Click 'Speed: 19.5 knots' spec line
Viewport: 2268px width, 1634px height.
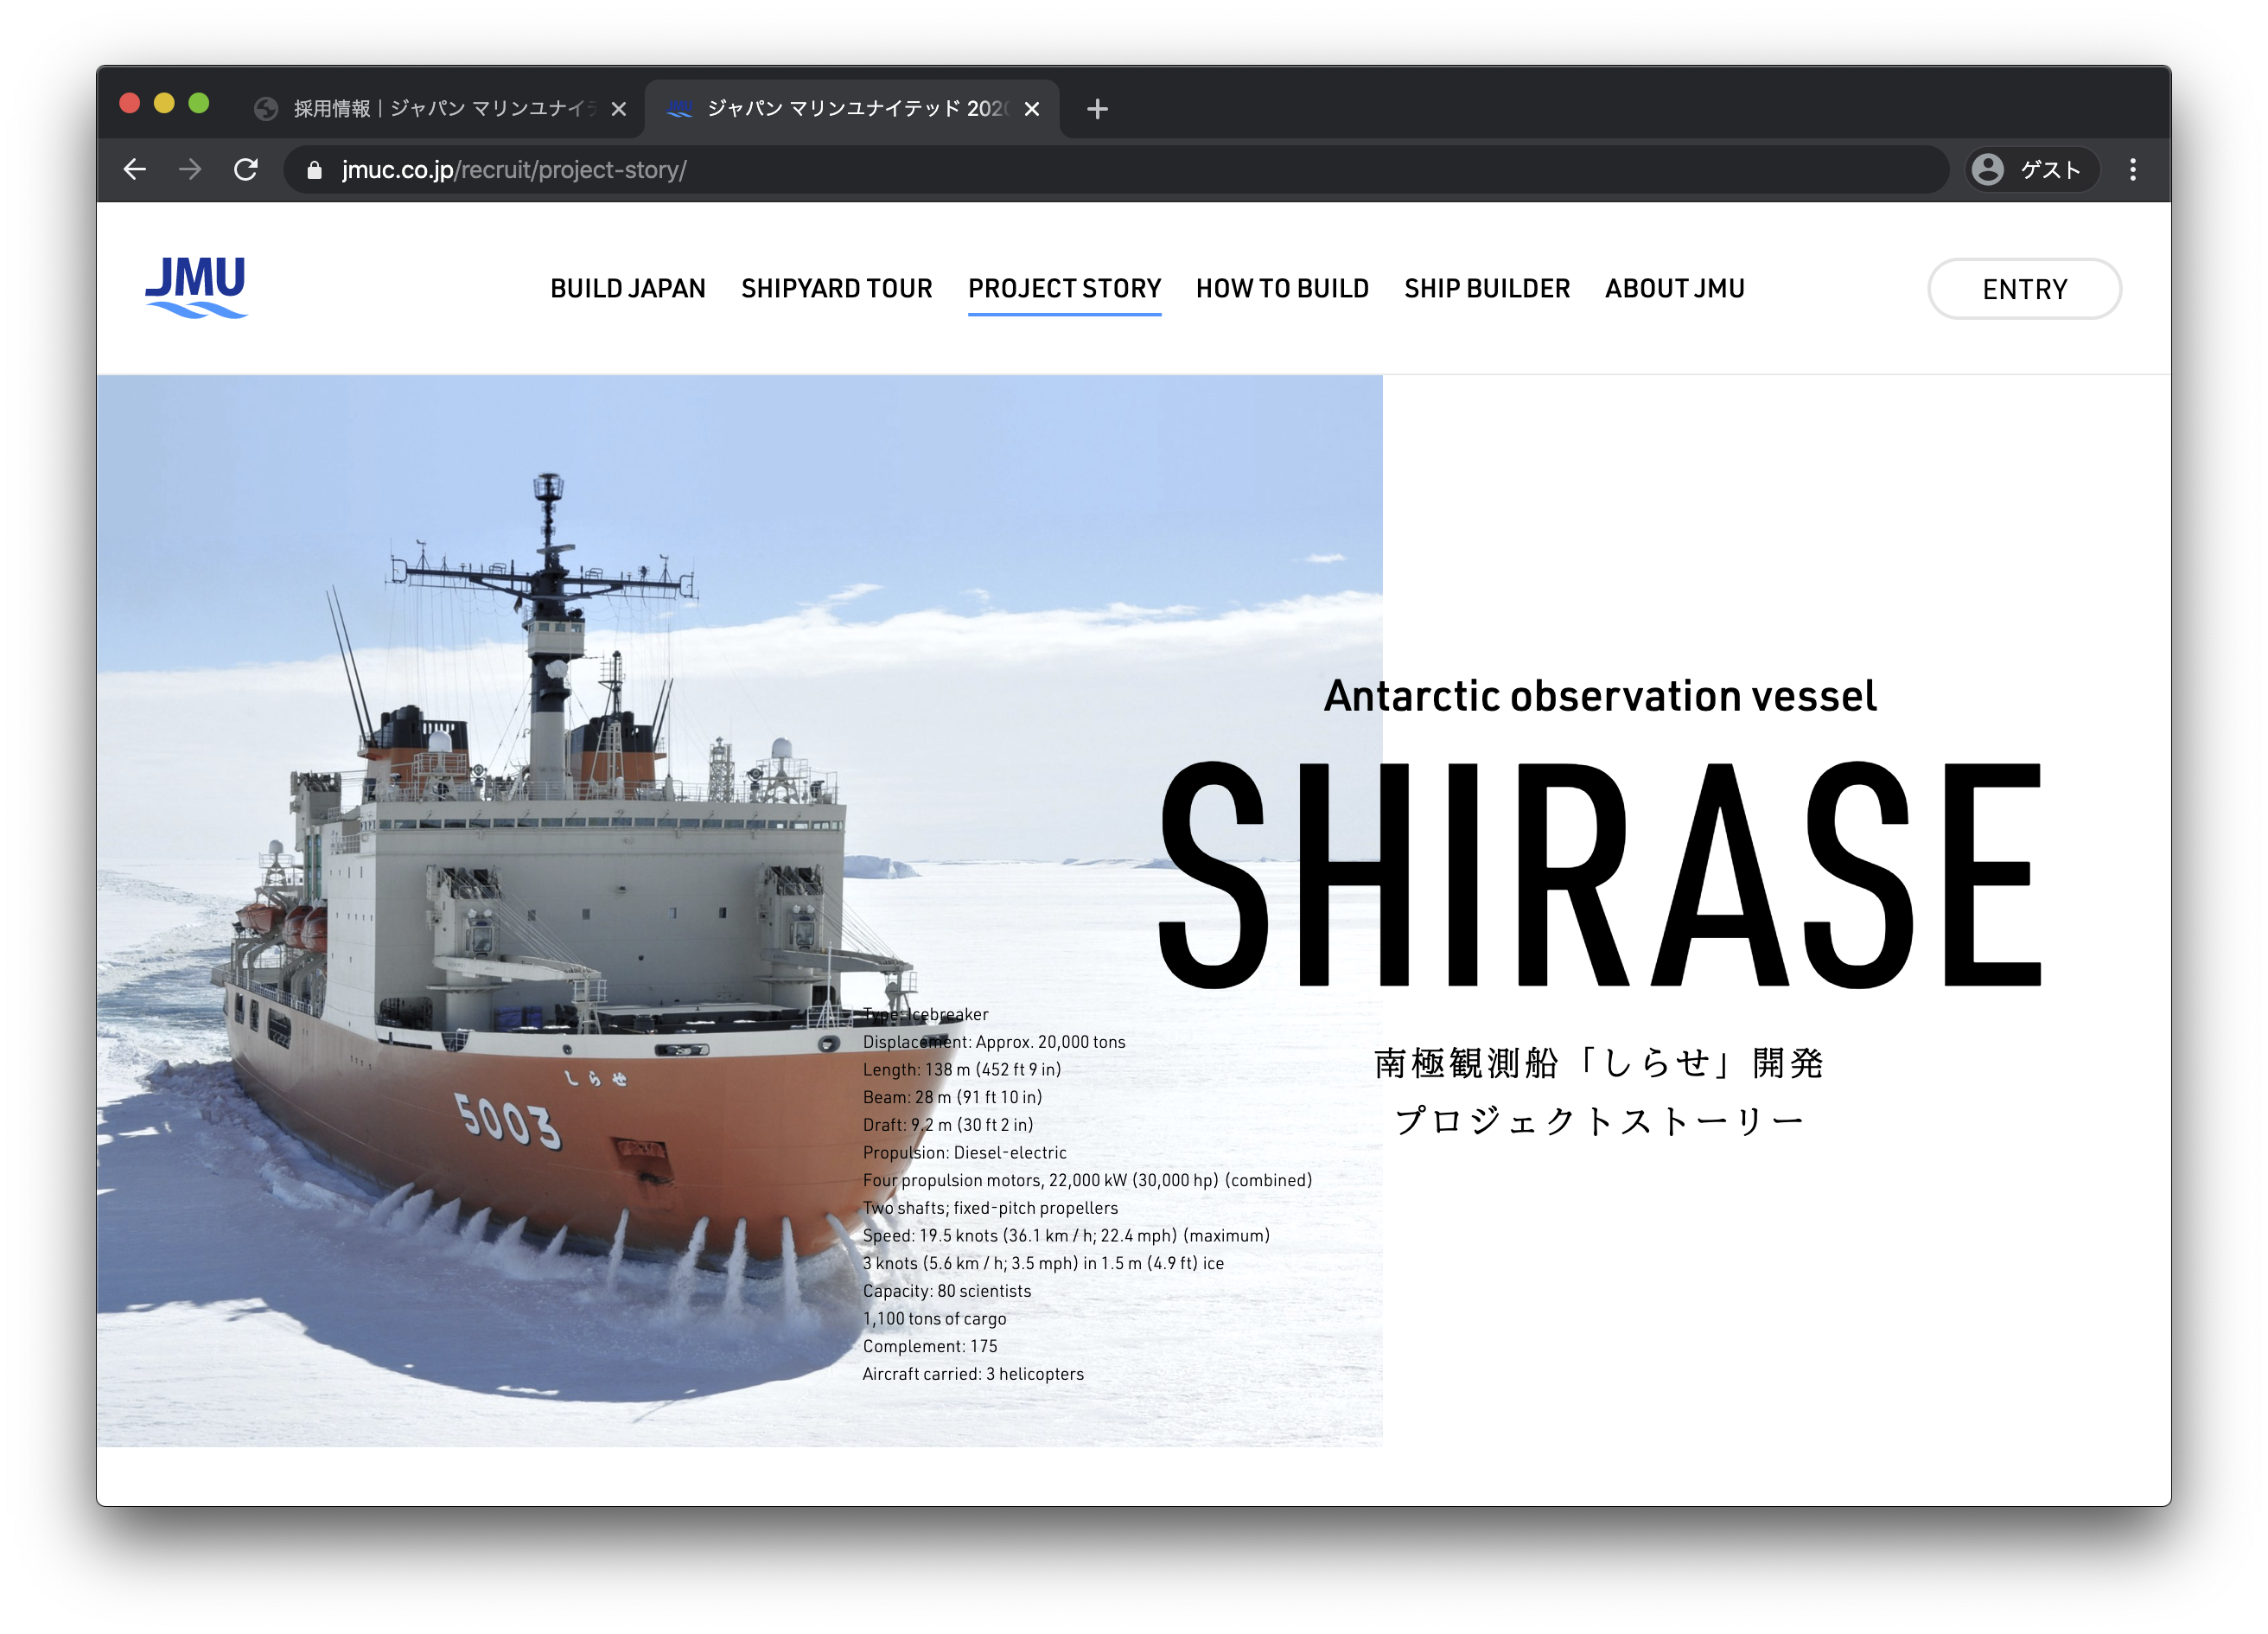(x=1066, y=1236)
